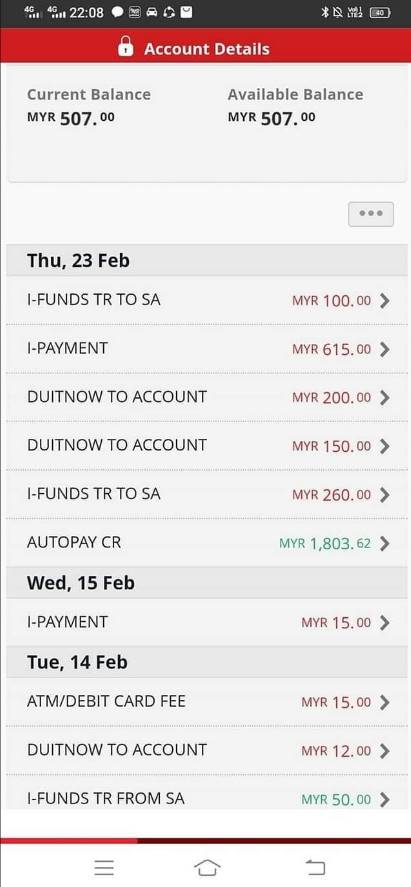Expand chevron for I-PAYMENT MYR 15.00

[385, 623]
